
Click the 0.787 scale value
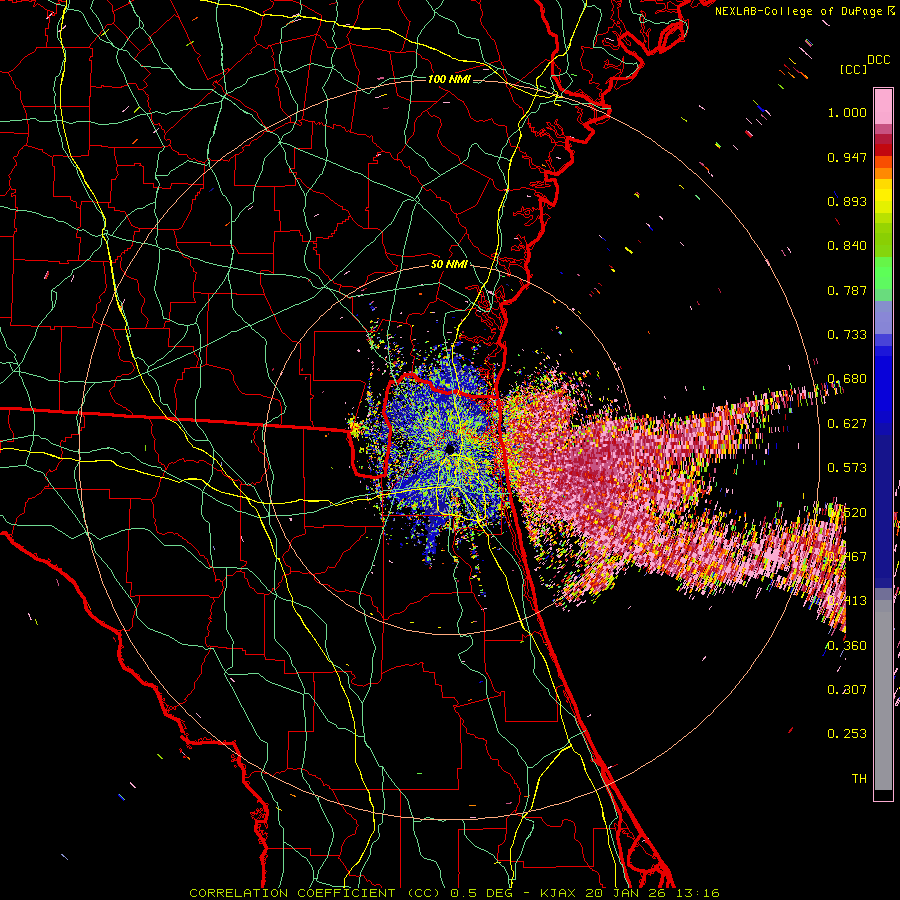pos(847,290)
